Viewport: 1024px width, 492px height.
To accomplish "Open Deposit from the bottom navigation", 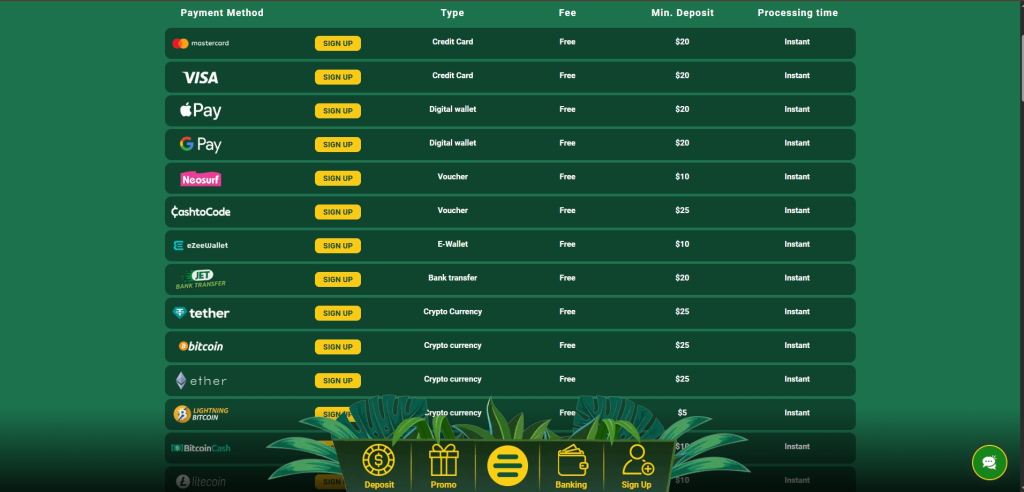I will 379,467.
